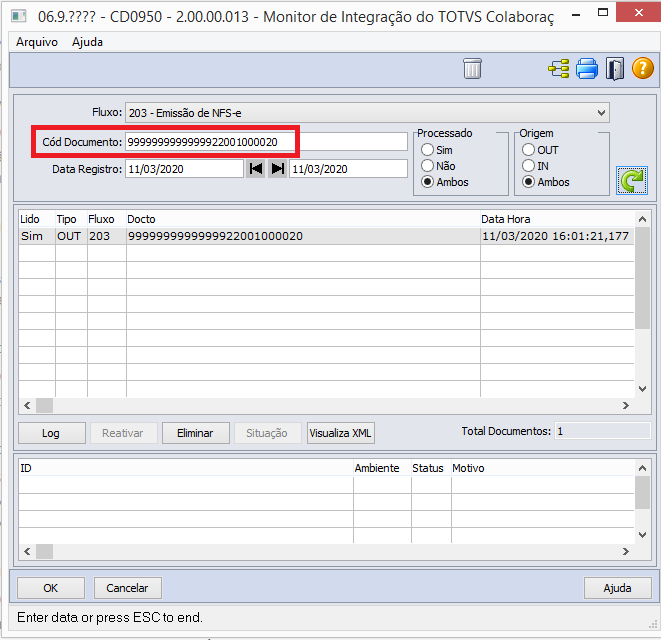Image resolution: width=661 pixels, height=640 pixels.
Task: Click the start Data Registro field
Action: click(x=184, y=169)
